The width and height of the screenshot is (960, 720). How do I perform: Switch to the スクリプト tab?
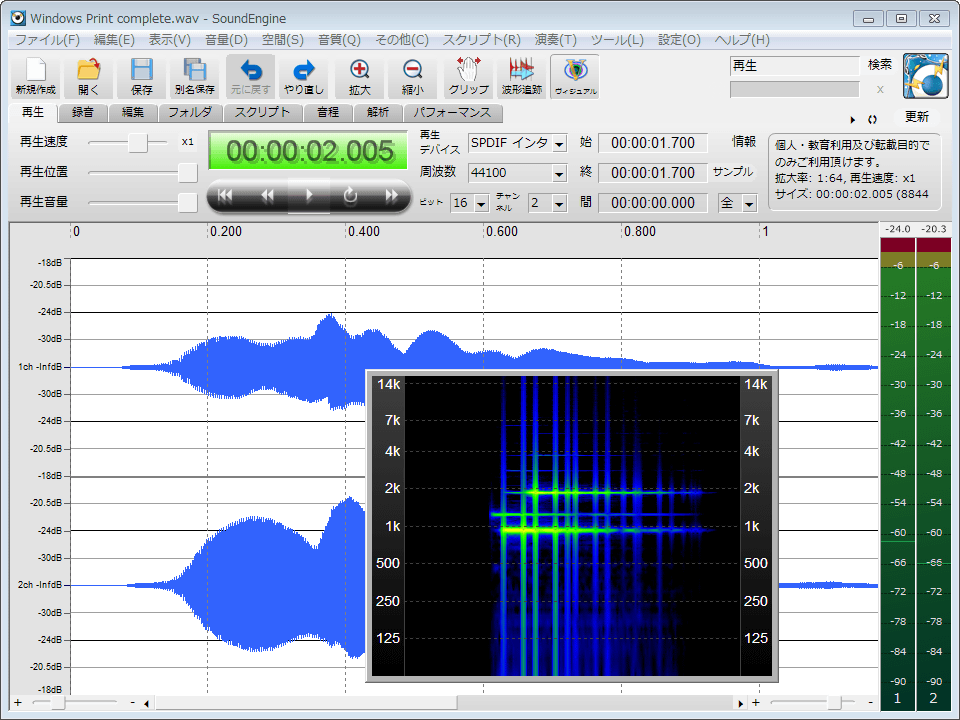click(x=262, y=113)
